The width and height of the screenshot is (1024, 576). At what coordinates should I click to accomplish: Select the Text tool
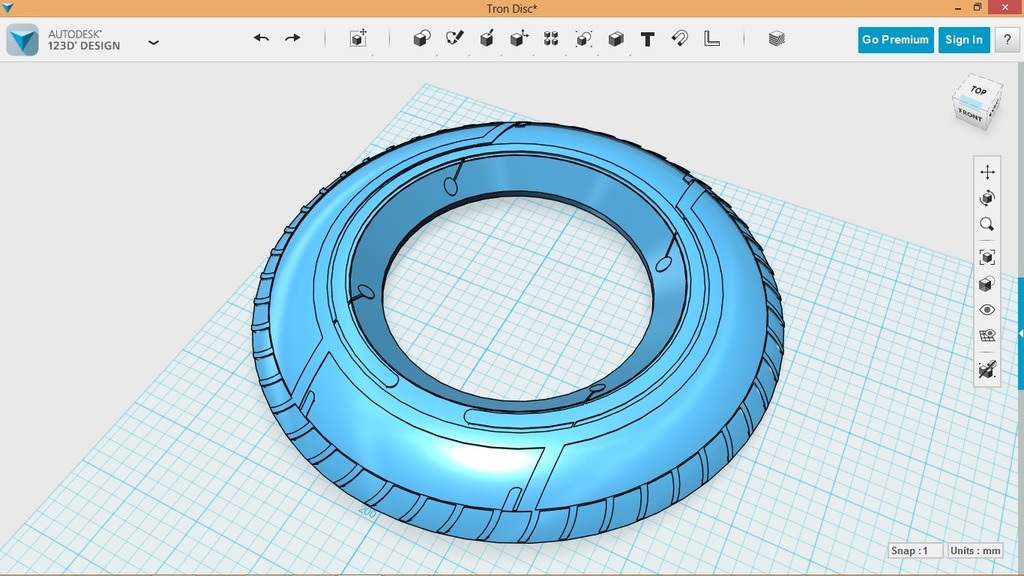coord(648,38)
